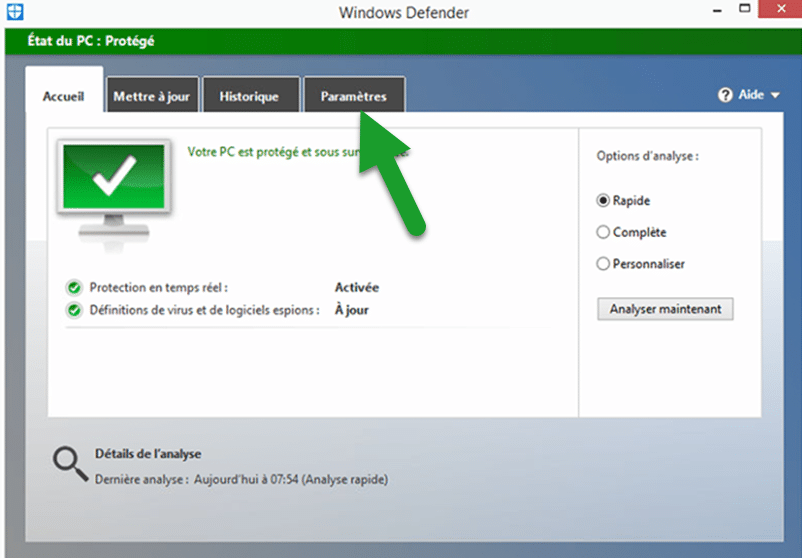Open the Mettre à jour tab
Image resolution: width=802 pixels, height=558 pixels.
[x=152, y=96]
